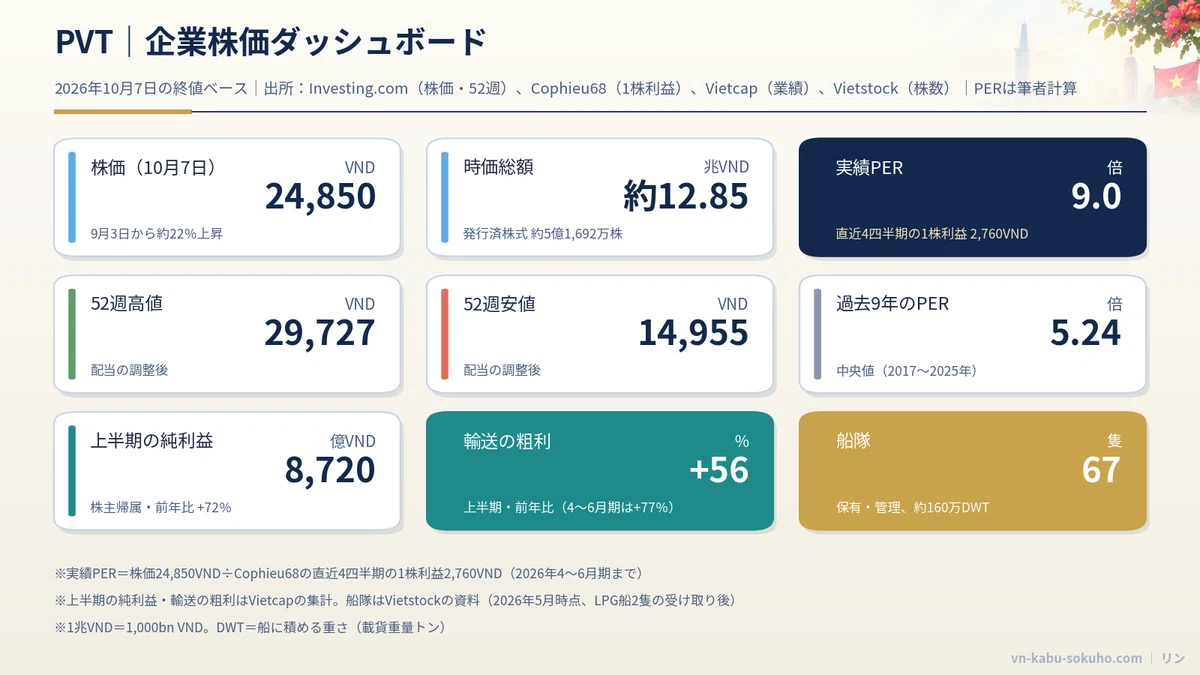Open the vn-kabu-sokuho.com footer link
Screen dimensions: 1200x675
click(x=1076, y=658)
